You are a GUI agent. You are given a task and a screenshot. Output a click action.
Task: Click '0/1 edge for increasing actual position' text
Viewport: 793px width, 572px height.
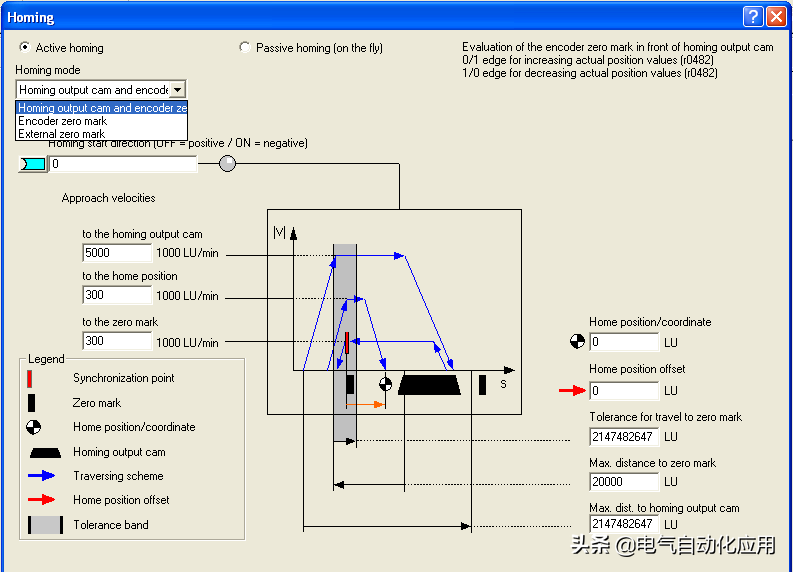coord(588,60)
